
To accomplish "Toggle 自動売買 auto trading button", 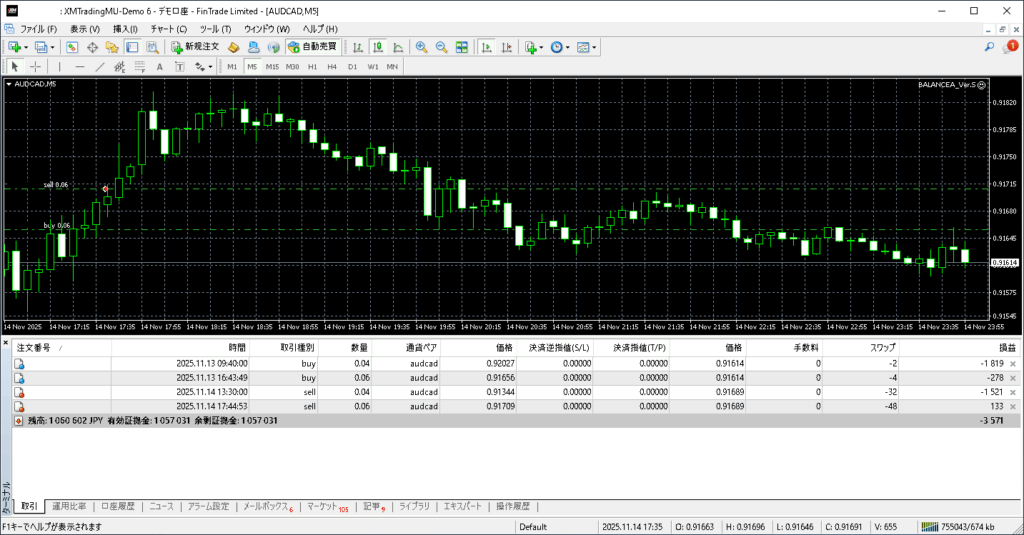I will 311,47.
